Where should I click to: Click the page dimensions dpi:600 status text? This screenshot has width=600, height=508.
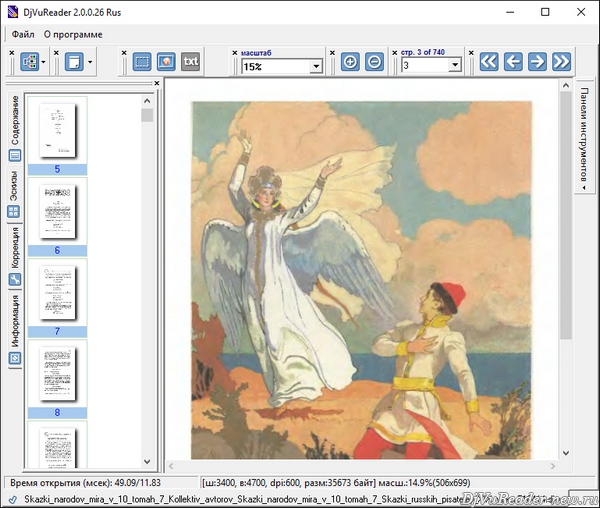tap(336, 483)
